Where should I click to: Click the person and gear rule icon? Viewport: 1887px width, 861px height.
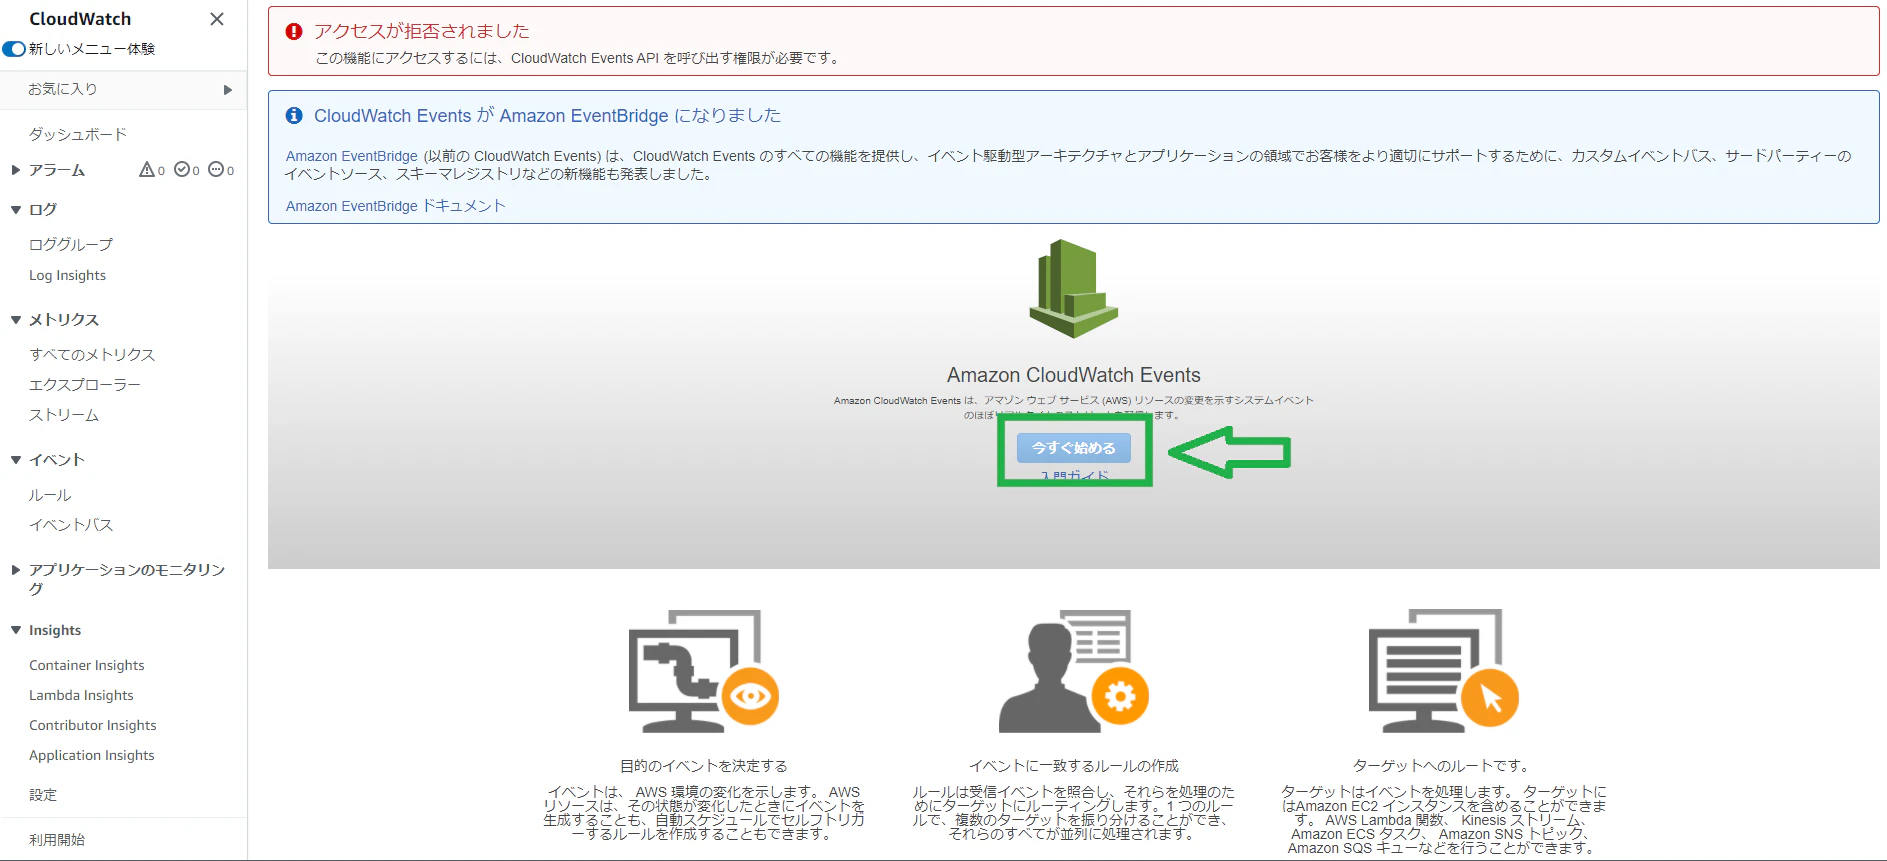click(1073, 671)
